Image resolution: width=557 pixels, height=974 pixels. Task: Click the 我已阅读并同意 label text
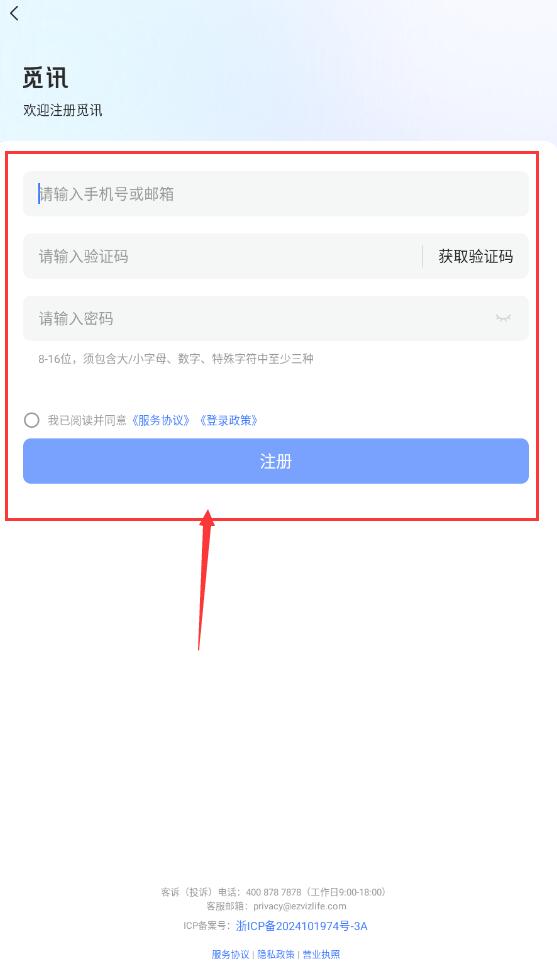tap(87, 420)
